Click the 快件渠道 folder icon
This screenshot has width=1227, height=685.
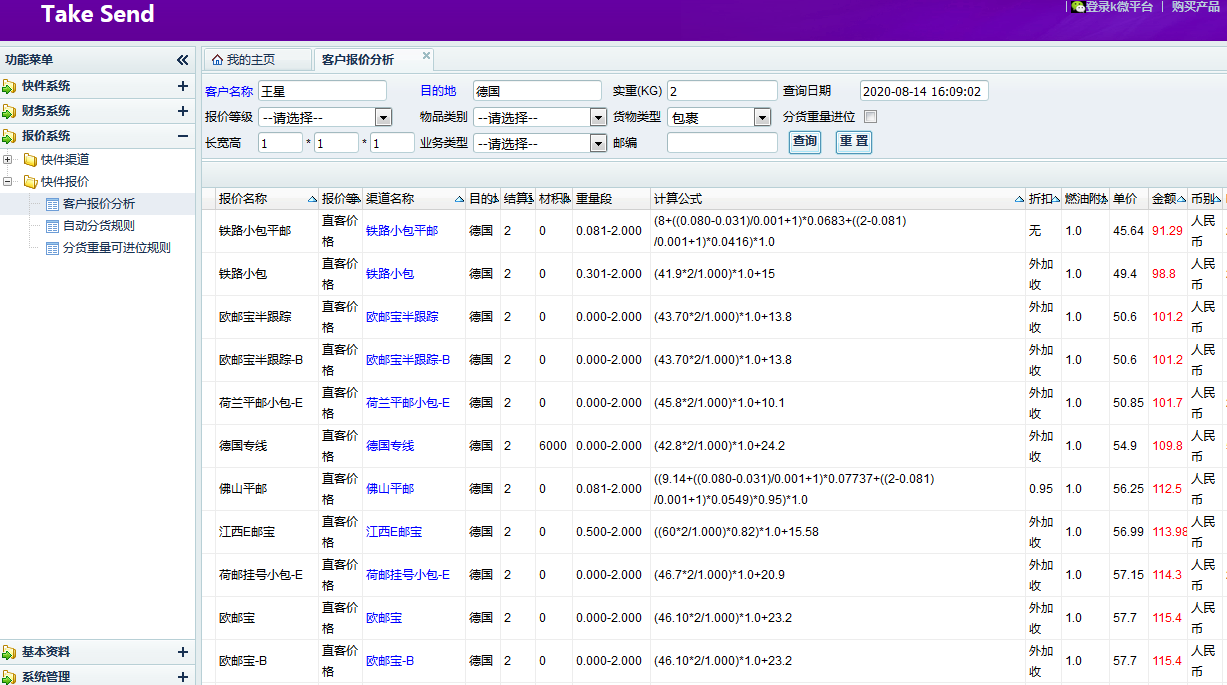(30, 160)
